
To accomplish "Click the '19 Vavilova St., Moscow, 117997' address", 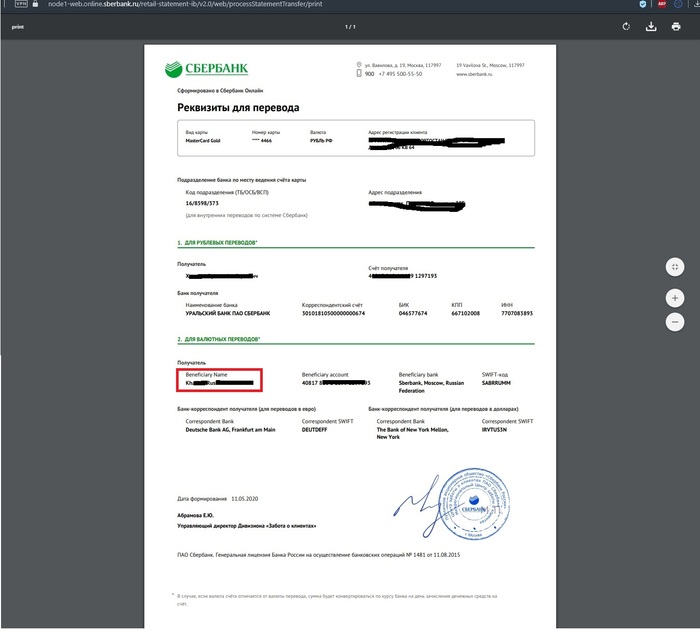I will click(490, 65).
